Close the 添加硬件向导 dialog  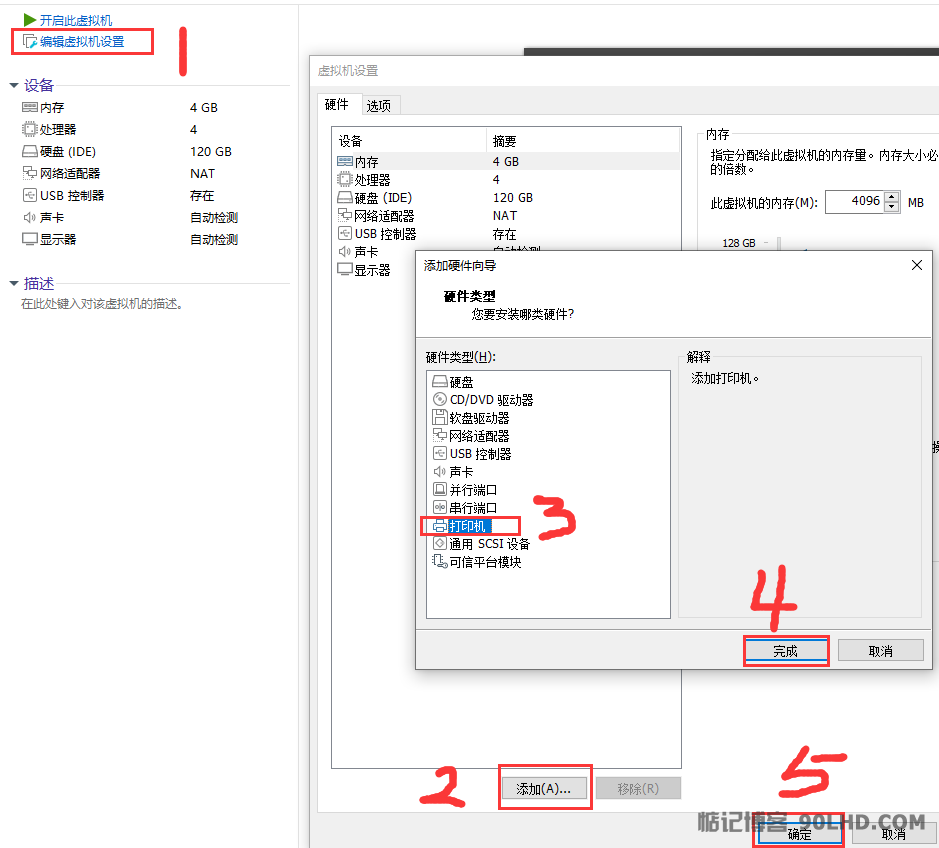click(917, 265)
